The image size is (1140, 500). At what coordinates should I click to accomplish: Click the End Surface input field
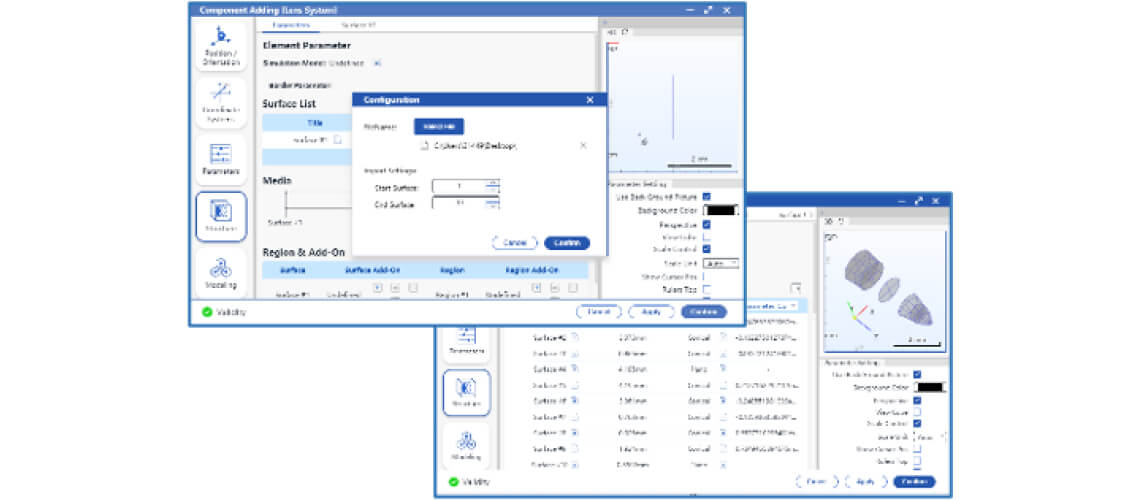pyautogui.click(x=458, y=203)
